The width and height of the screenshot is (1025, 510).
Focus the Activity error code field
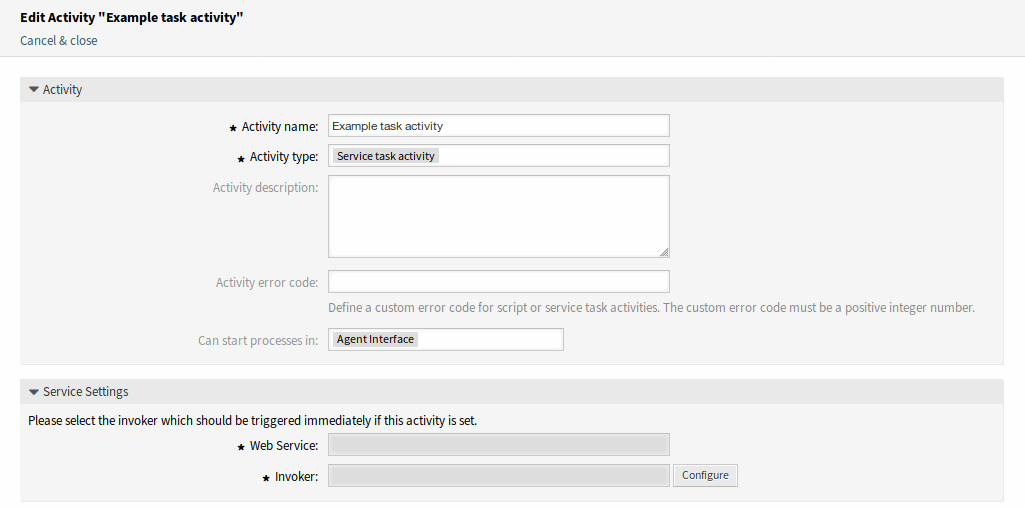pyautogui.click(x=498, y=282)
